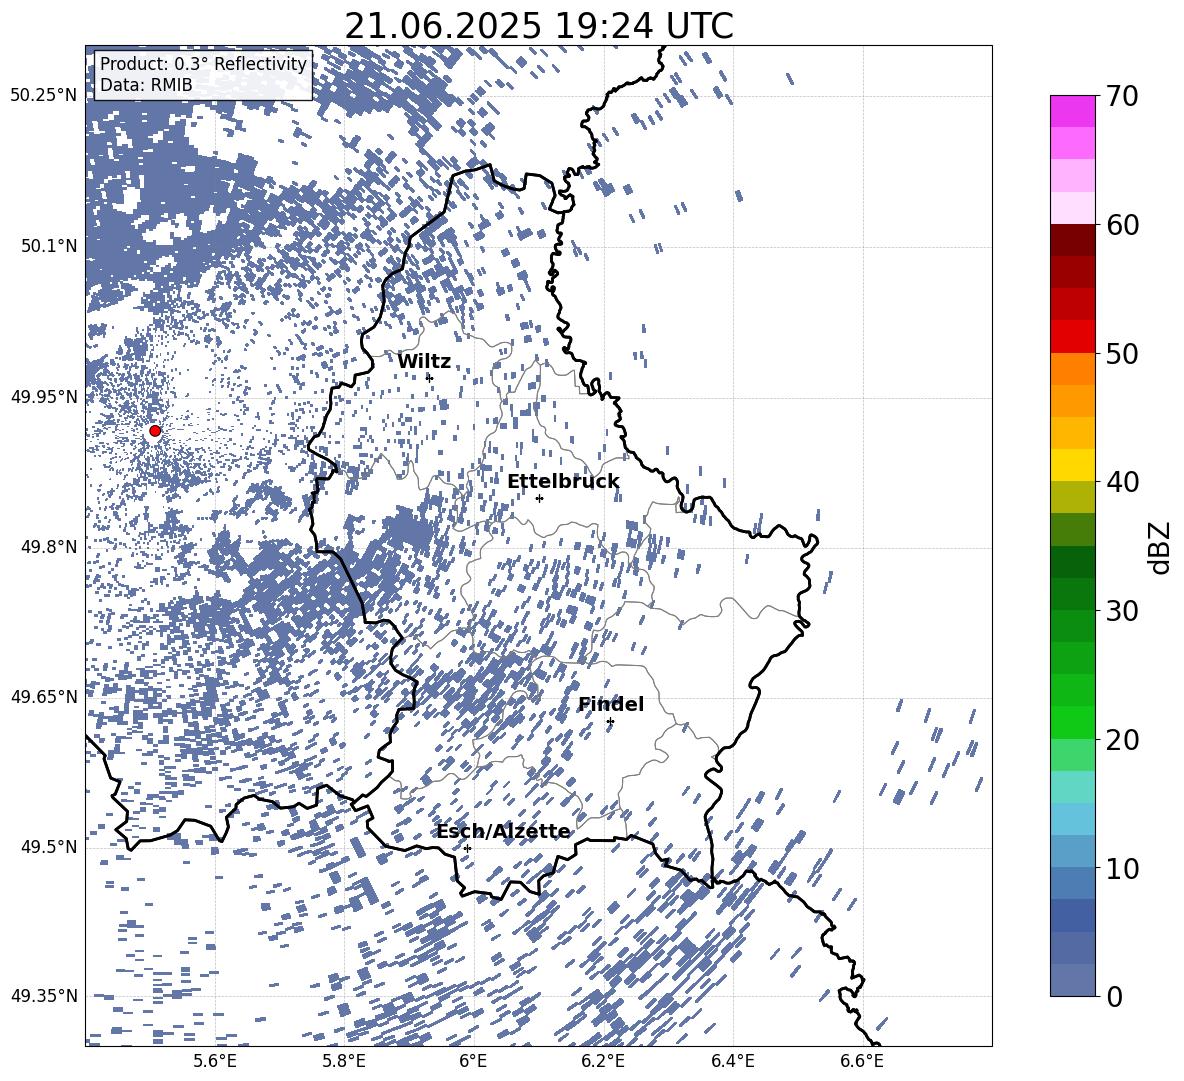The height and width of the screenshot is (1081, 1184).
Task: Click the 49.65°N latitude label
Action: [x=44, y=696]
